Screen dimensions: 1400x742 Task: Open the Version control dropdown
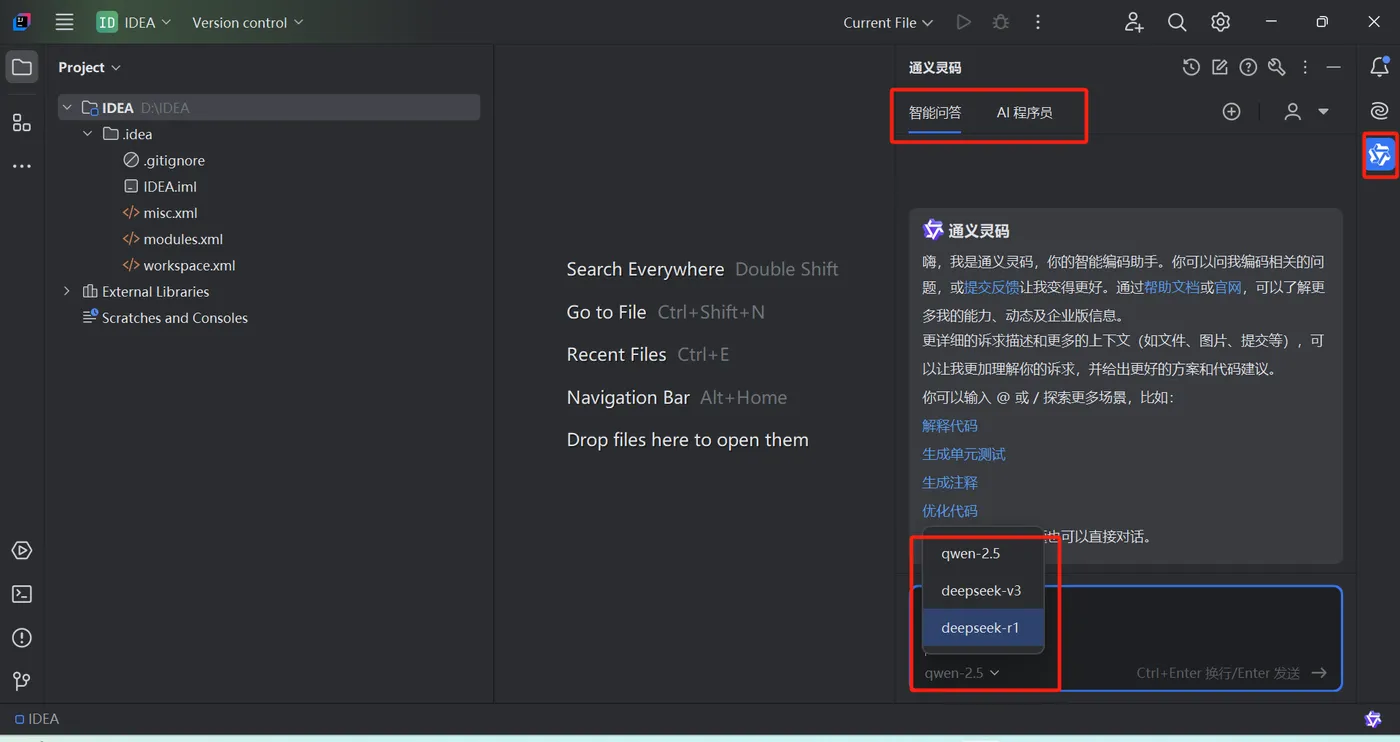tap(247, 22)
